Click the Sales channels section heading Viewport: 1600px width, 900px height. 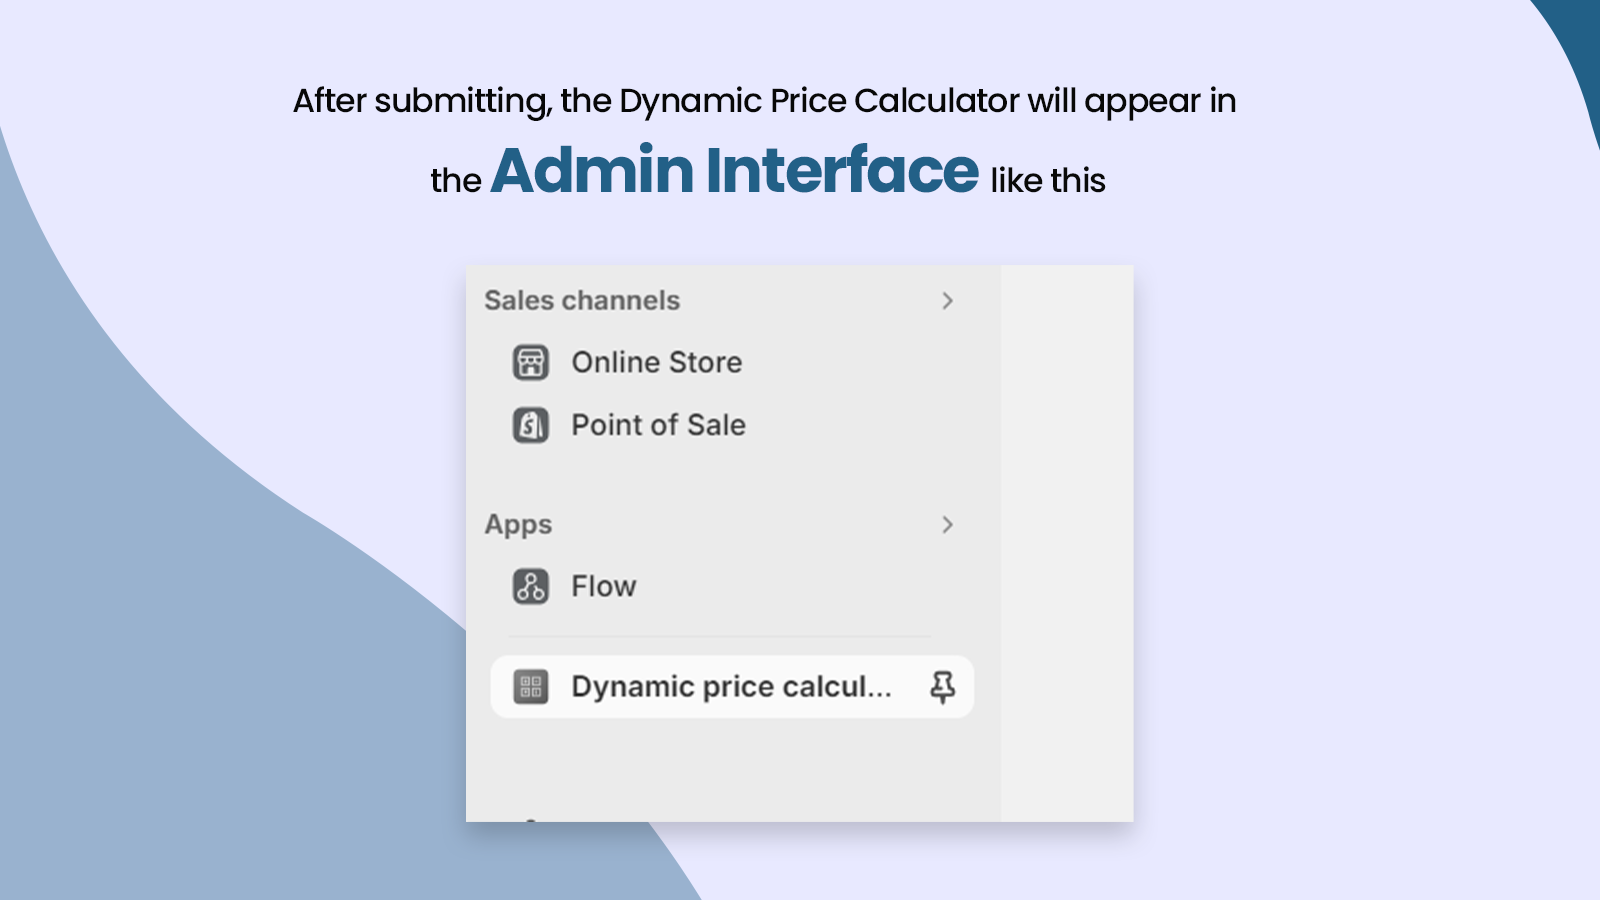click(x=582, y=301)
